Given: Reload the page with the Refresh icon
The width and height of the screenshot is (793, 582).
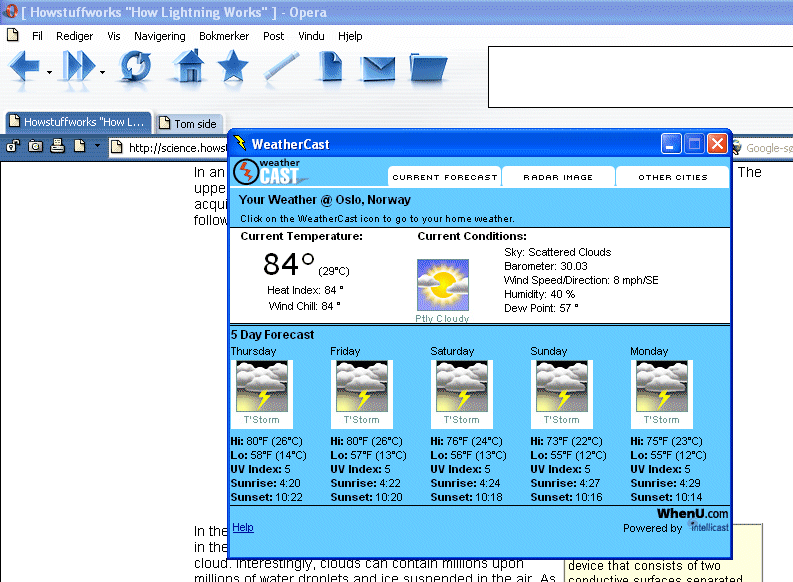Looking at the screenshot, I should tap(135, 66).
